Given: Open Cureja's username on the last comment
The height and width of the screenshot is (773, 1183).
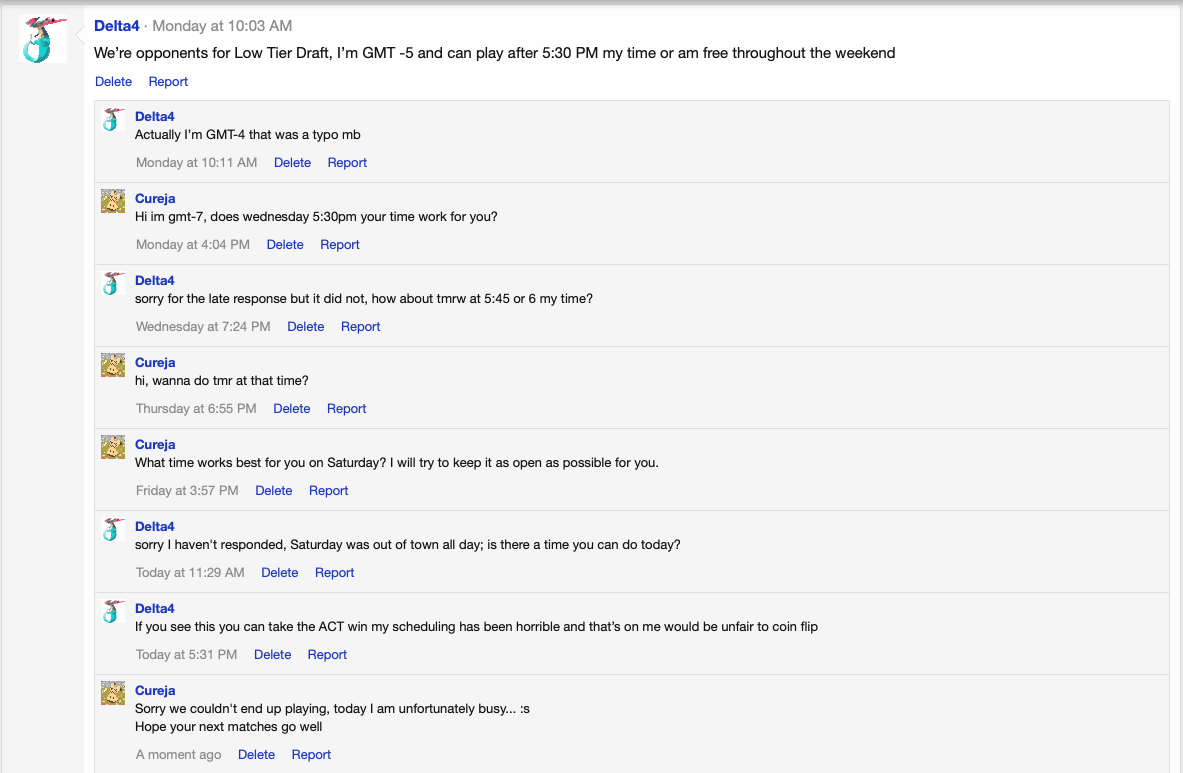Looking at the screenshot, I should pyautogui.click(x=155, y=691).
